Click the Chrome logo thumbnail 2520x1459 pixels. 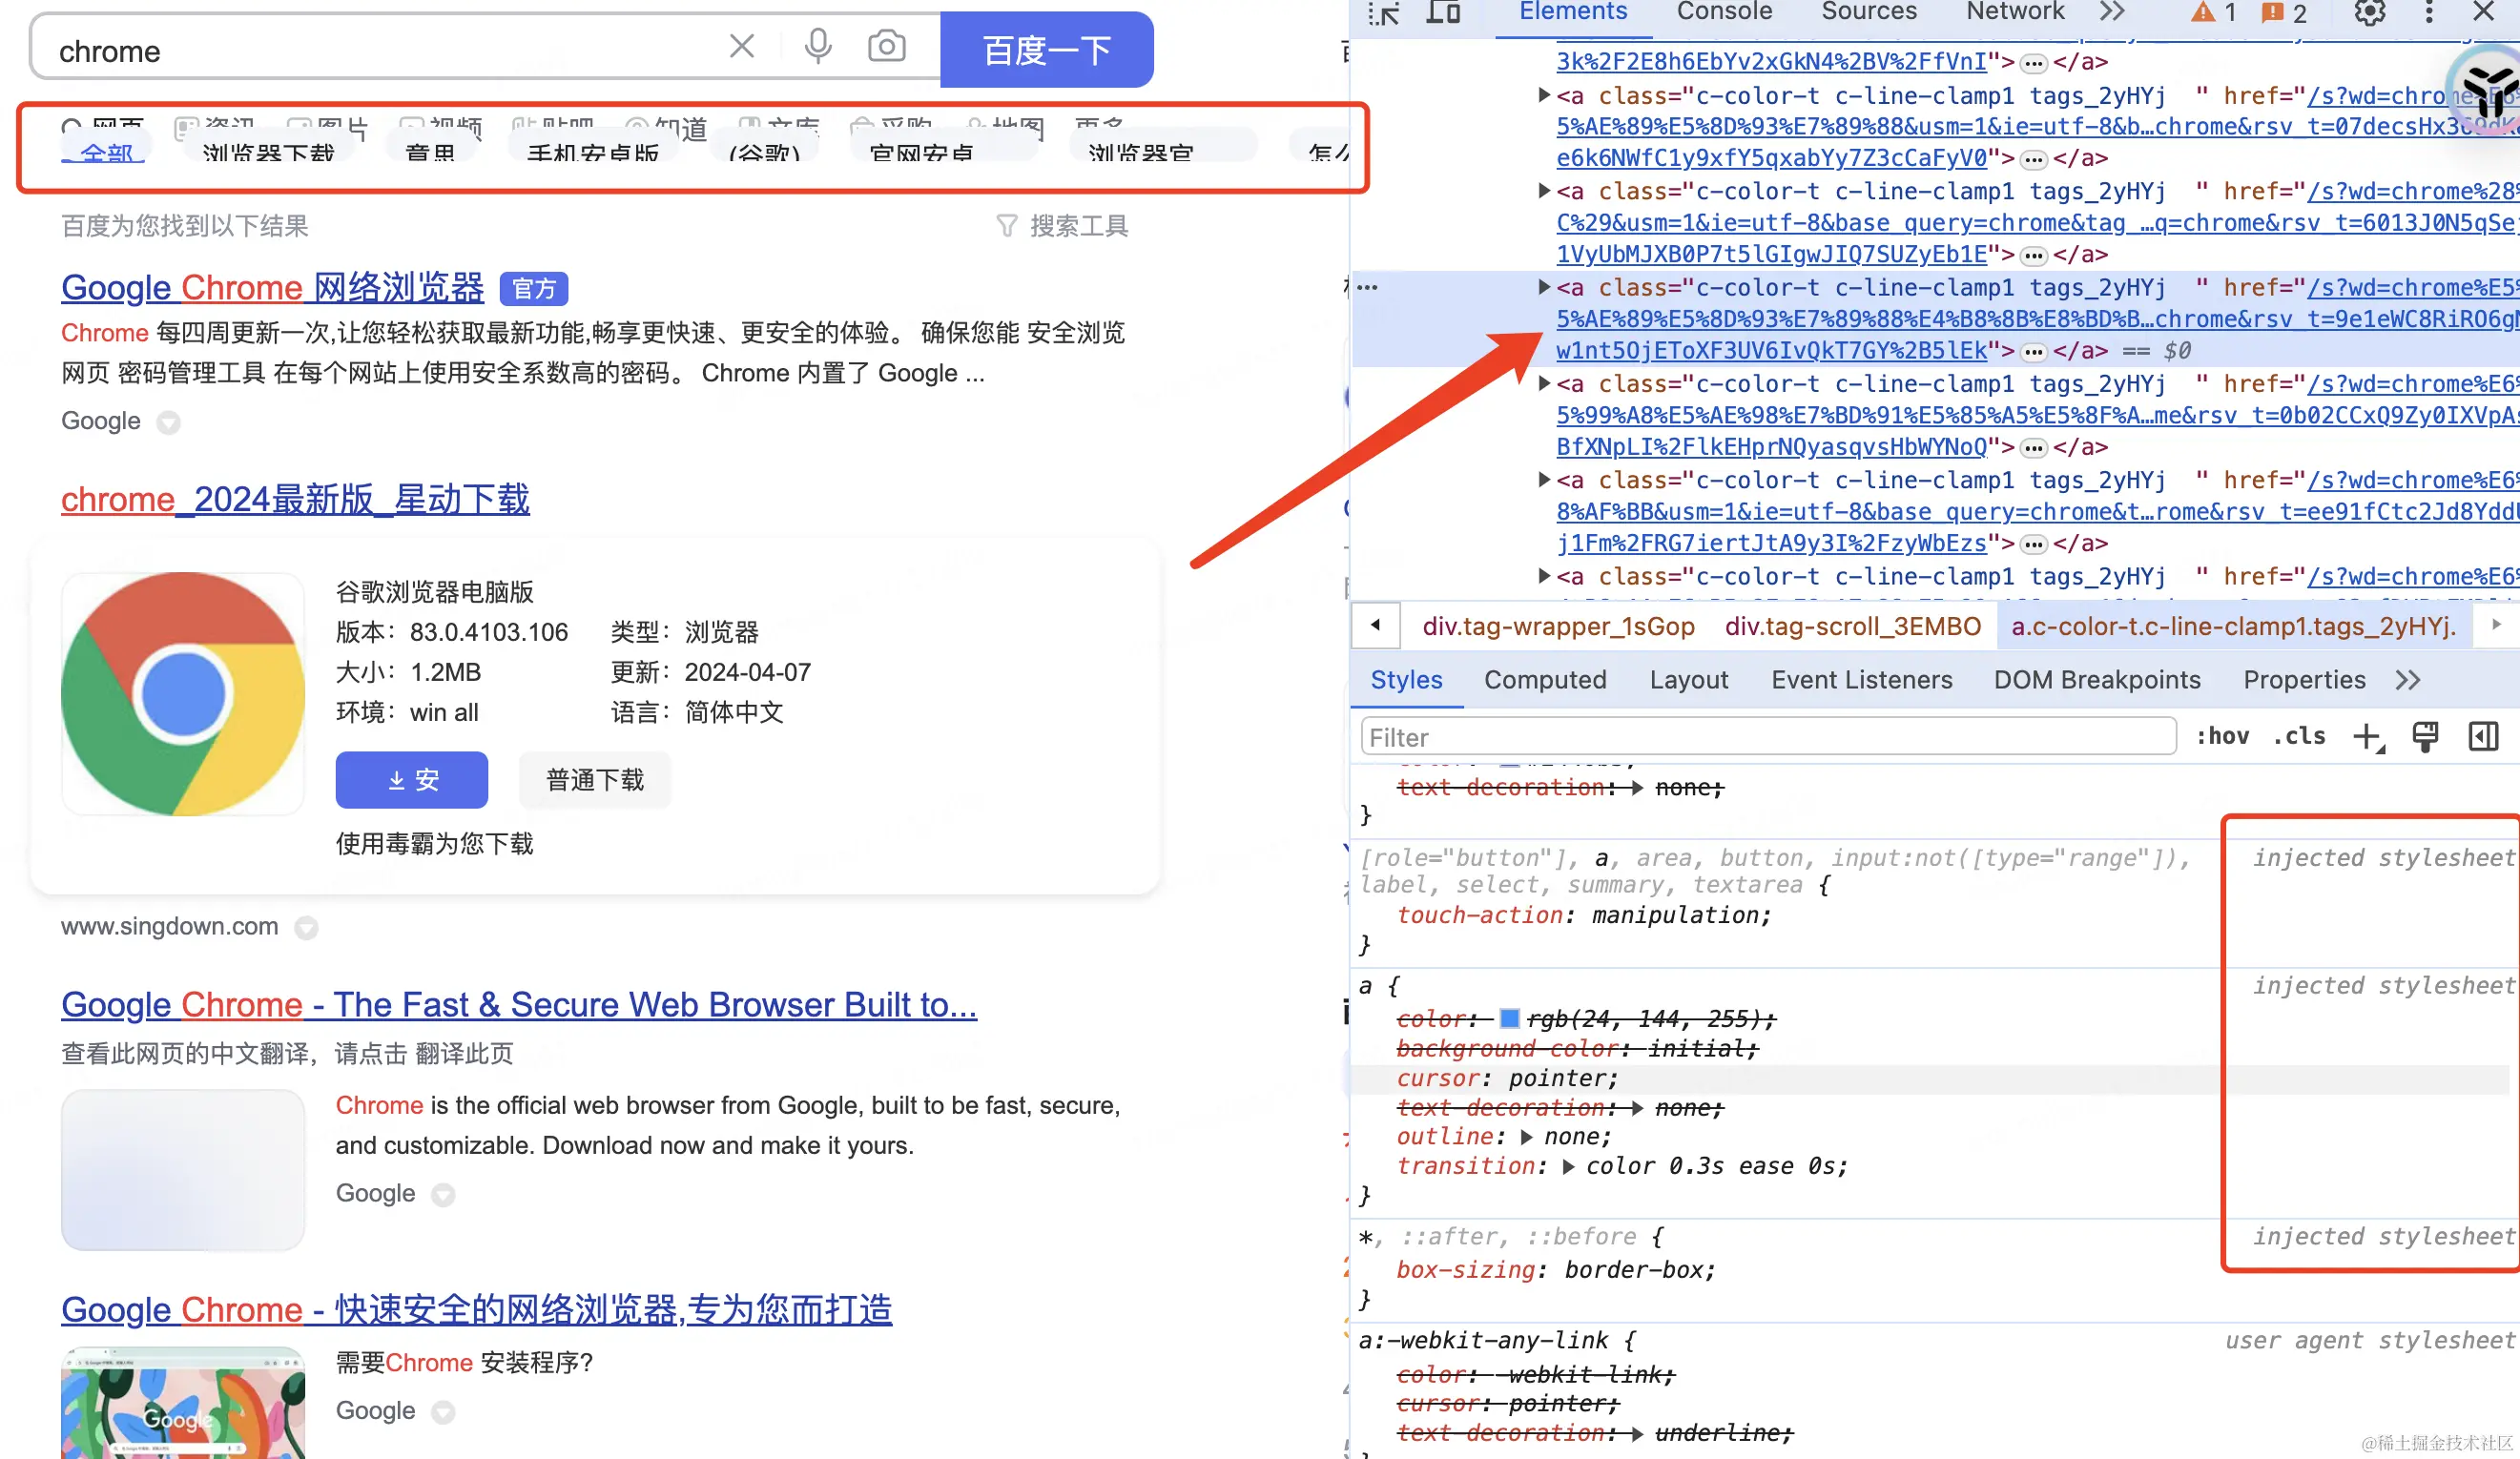(183, 693)
